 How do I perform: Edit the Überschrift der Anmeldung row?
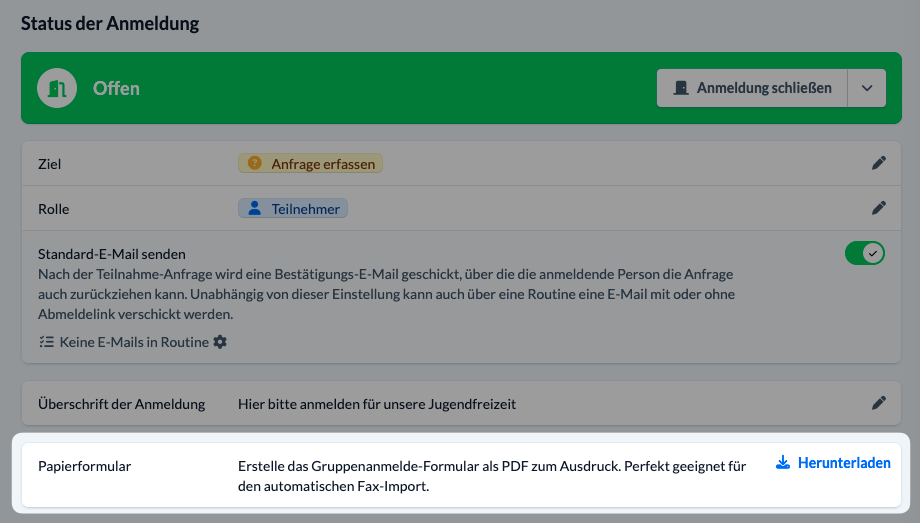point(878,403)
